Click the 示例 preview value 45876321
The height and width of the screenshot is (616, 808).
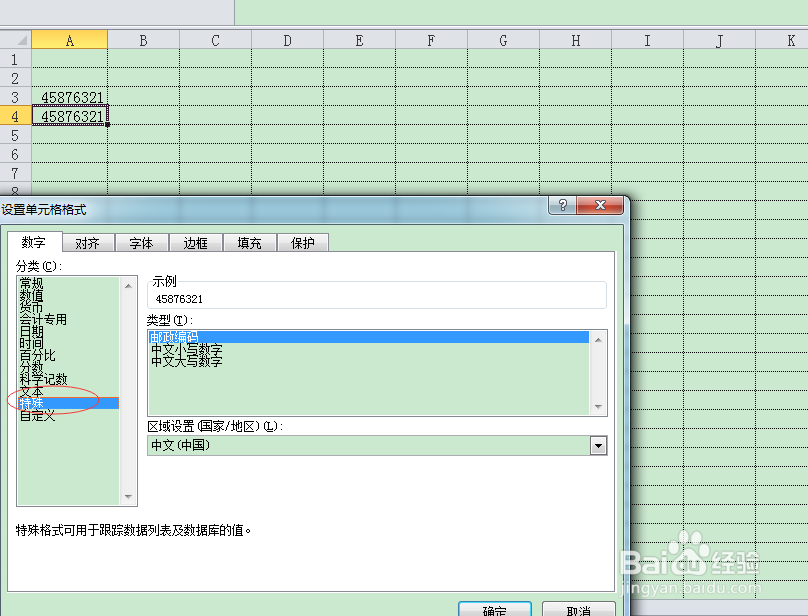click(x=179, y=299)
